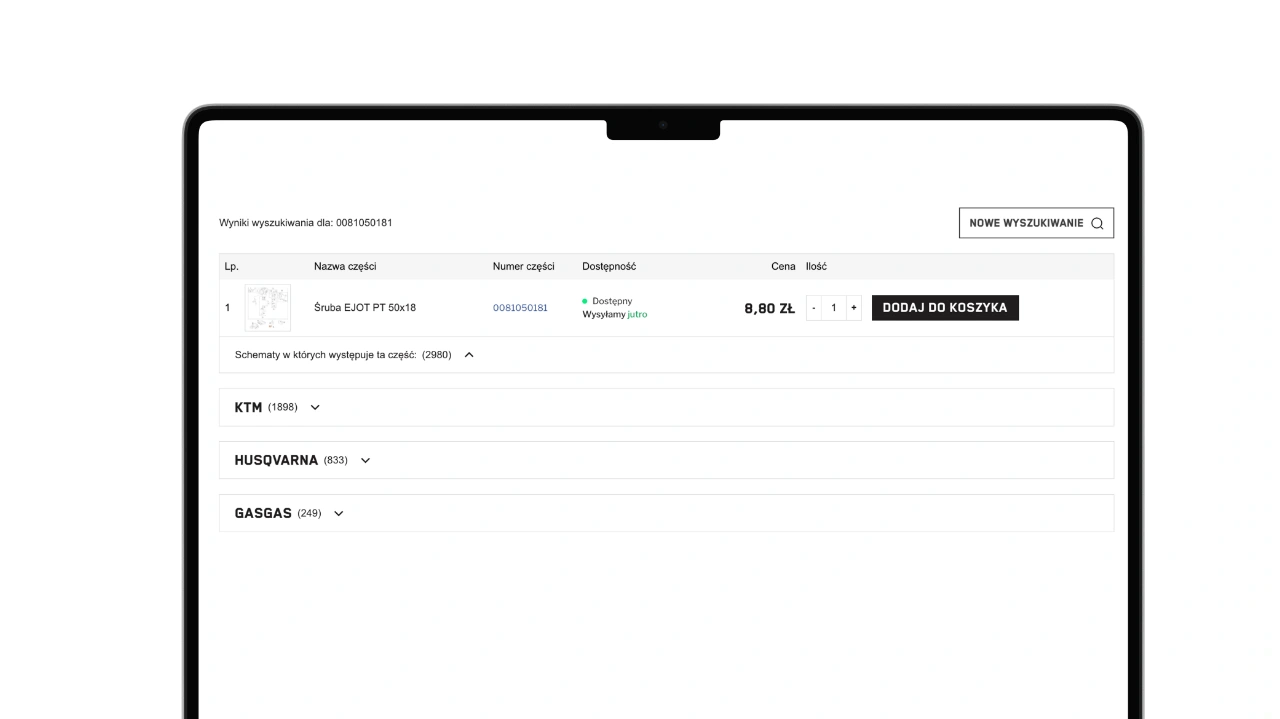The height and width of the screenshot is (719, 1280).
Task: Collapse the schematics list using the up chevron
Action: pos(469,355)
